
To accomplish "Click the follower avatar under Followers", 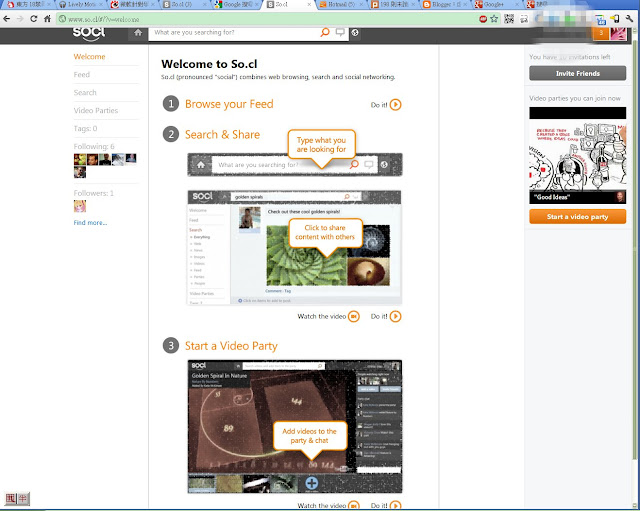I will pos(80,206).
